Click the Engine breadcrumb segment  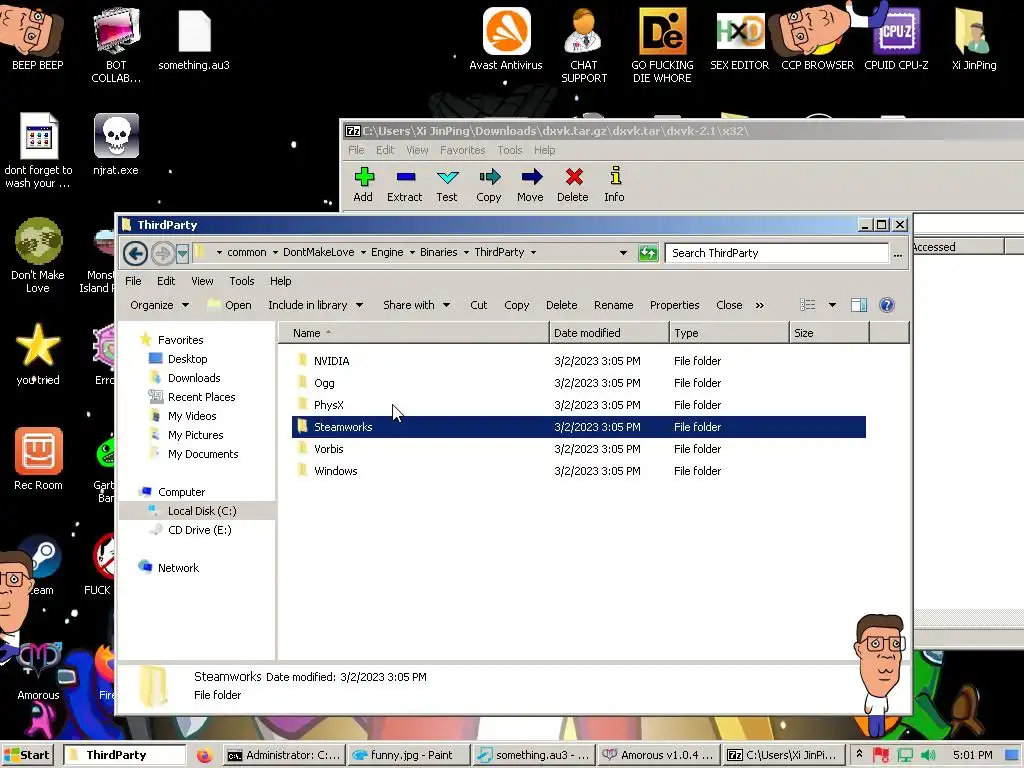pyautogui.click(x=387, y=253)
